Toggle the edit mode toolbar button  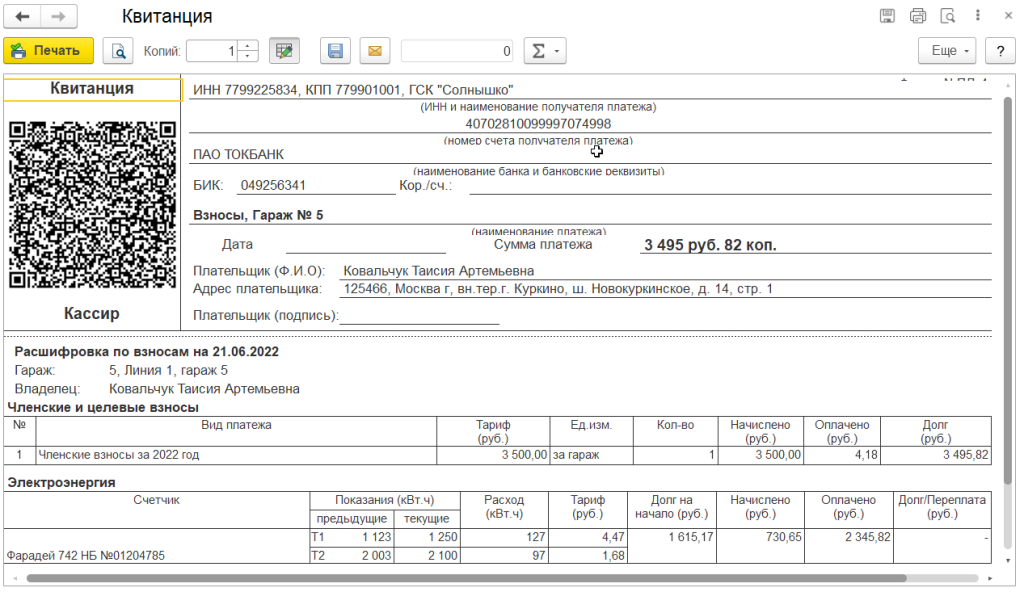tap(284, 51)
